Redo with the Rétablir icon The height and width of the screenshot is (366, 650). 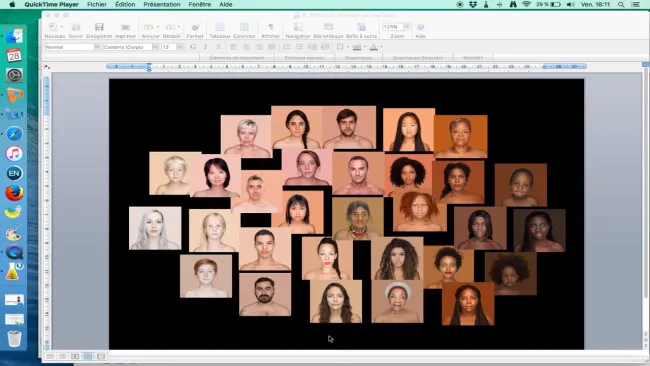click(x=170, y=27)
